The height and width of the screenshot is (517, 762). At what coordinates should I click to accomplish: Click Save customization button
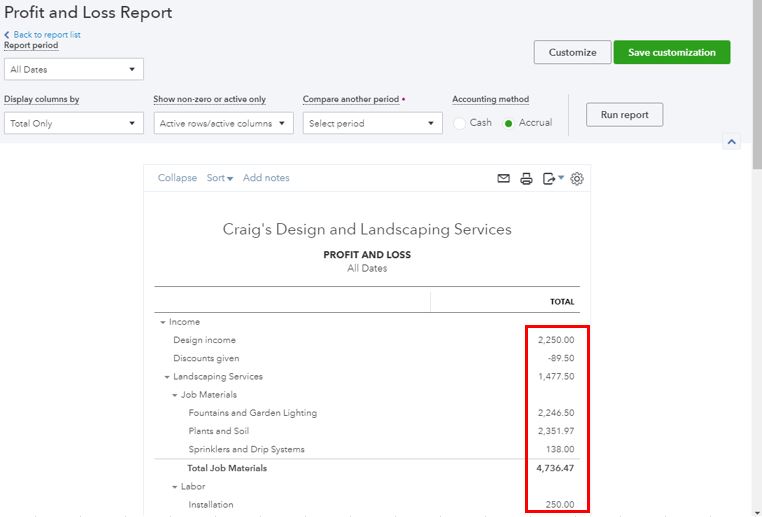pyautogui.click(x=672, y=52)
